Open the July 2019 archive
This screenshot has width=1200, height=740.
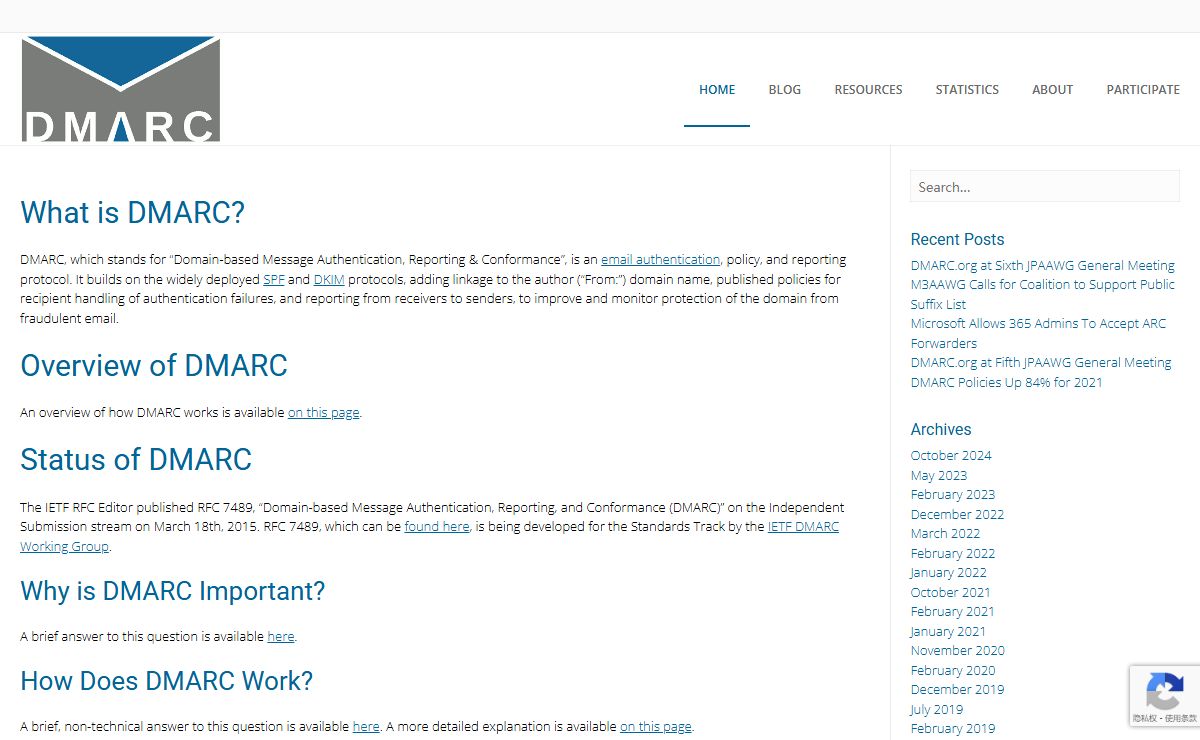point(937,709)
